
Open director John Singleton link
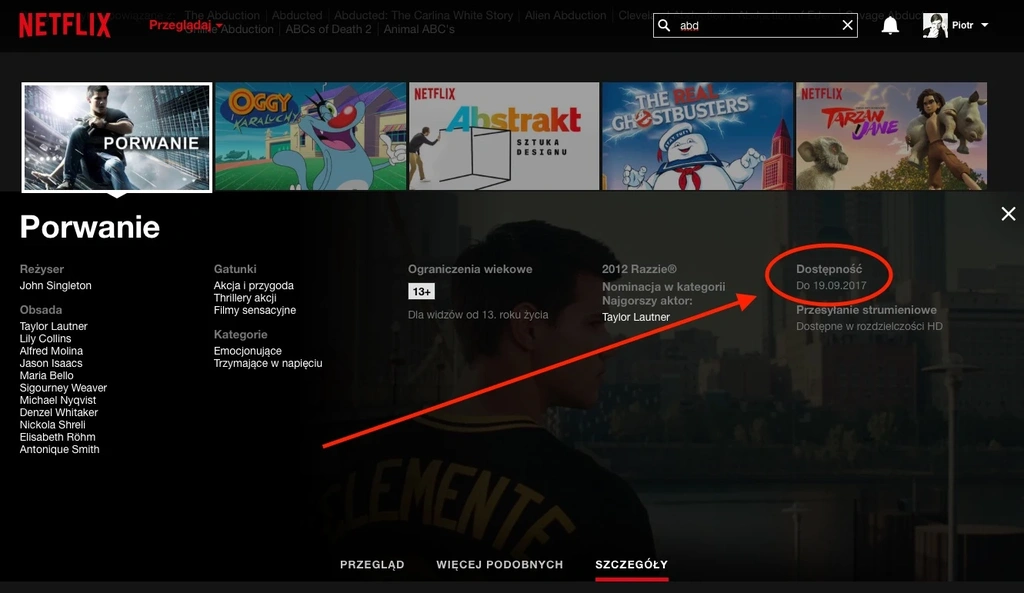pos(56,285)
